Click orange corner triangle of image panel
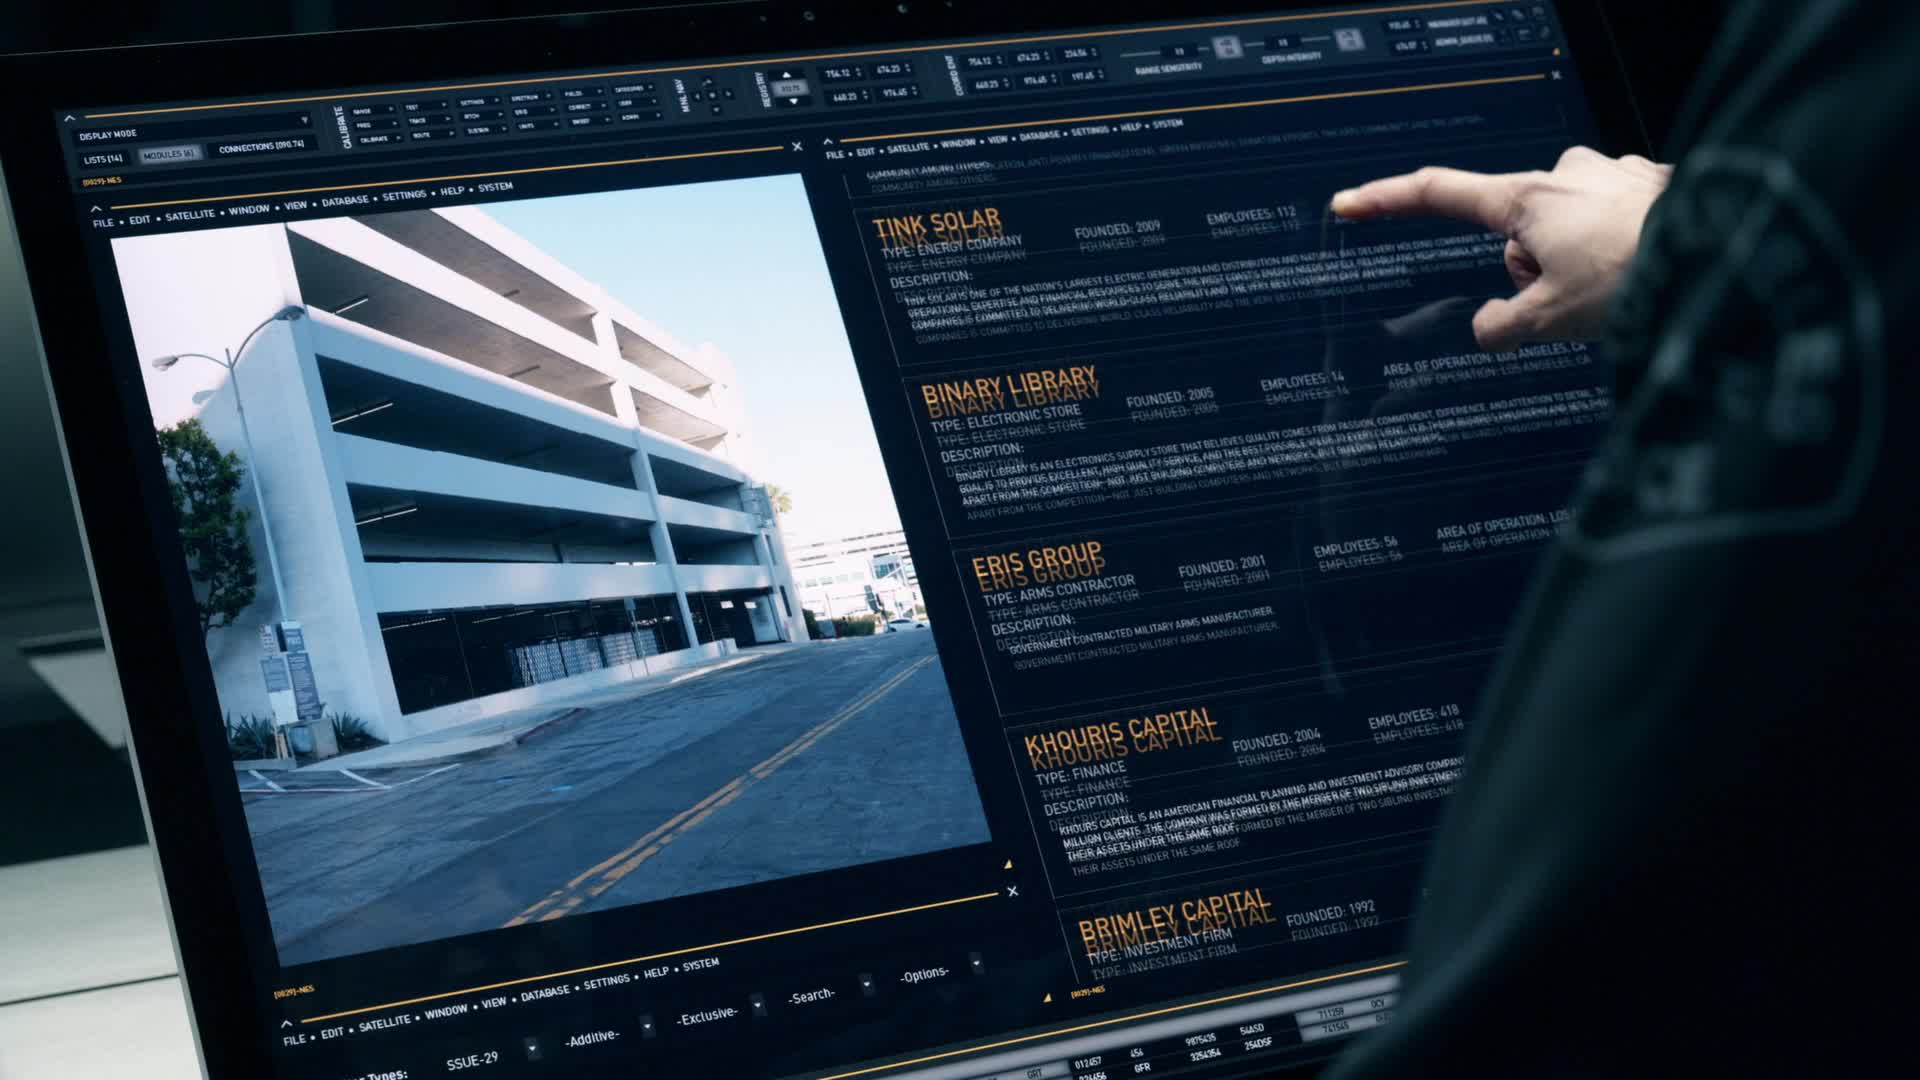Image resolution: width=1920 pixels, height=1080 pixels. (x=1008, y=864)
